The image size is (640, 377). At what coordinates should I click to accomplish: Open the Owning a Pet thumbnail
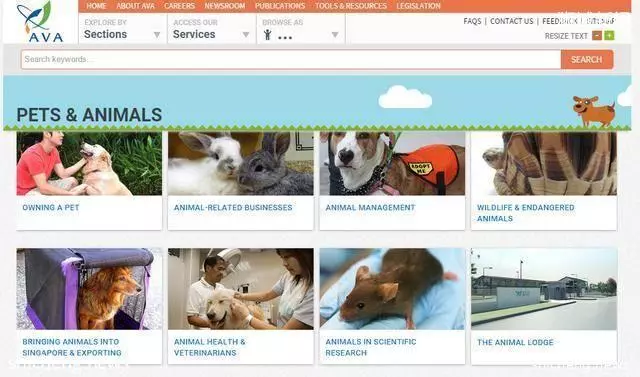pos(89,163)
